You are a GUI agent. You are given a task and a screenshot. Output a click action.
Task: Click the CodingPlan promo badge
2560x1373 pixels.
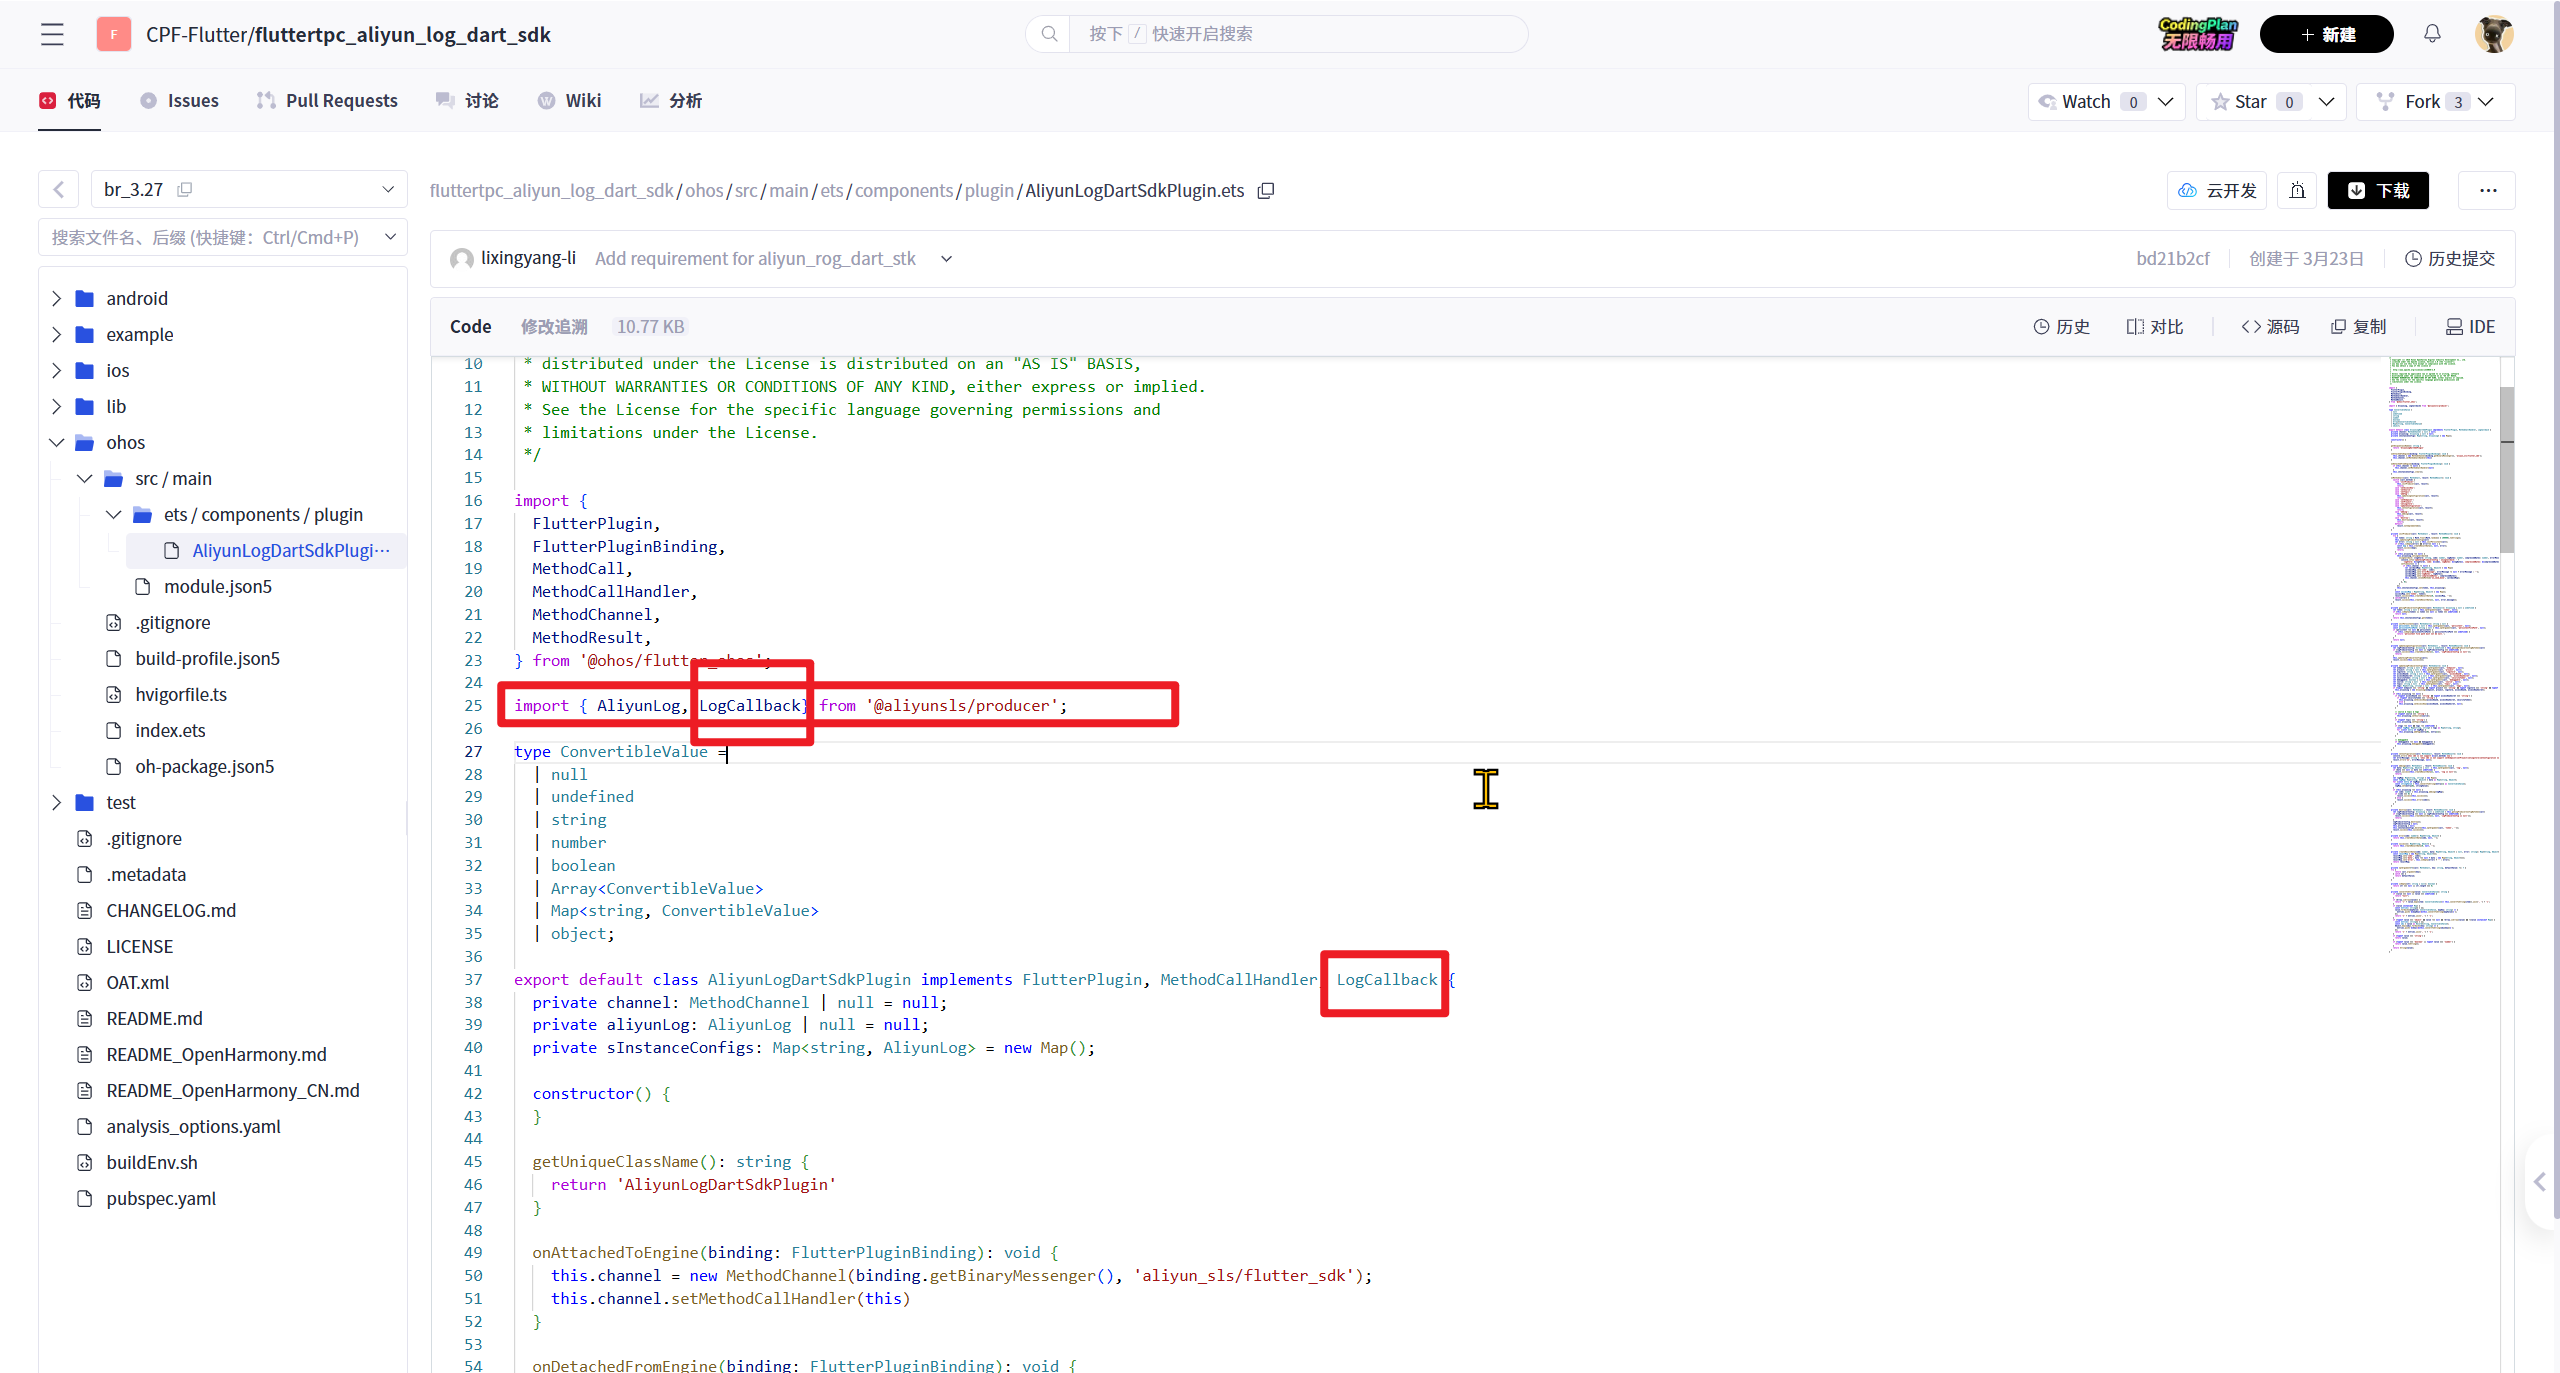2198,34
